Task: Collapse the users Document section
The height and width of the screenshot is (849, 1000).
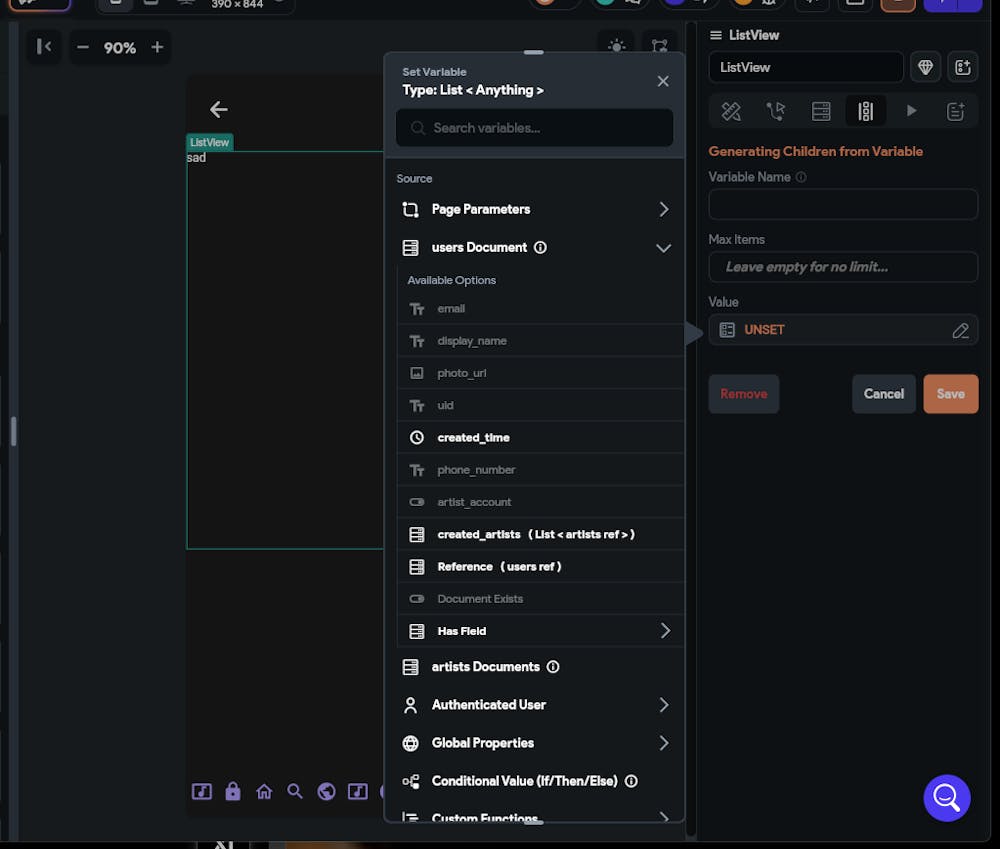Action: pyautogui.click(x=662, y=248)
